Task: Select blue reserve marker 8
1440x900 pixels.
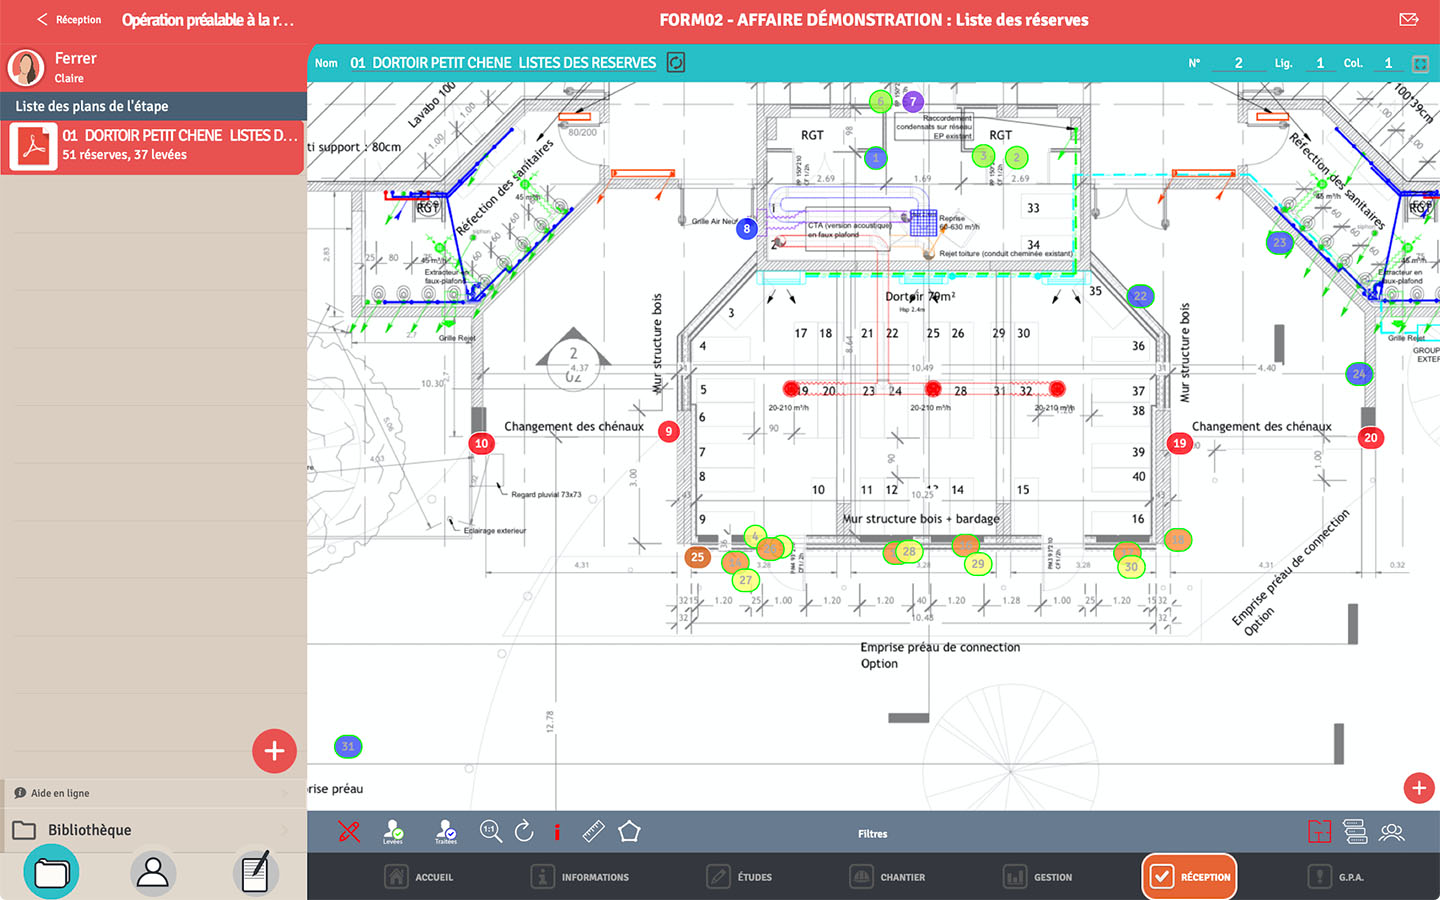Action: tap(746, 229)
